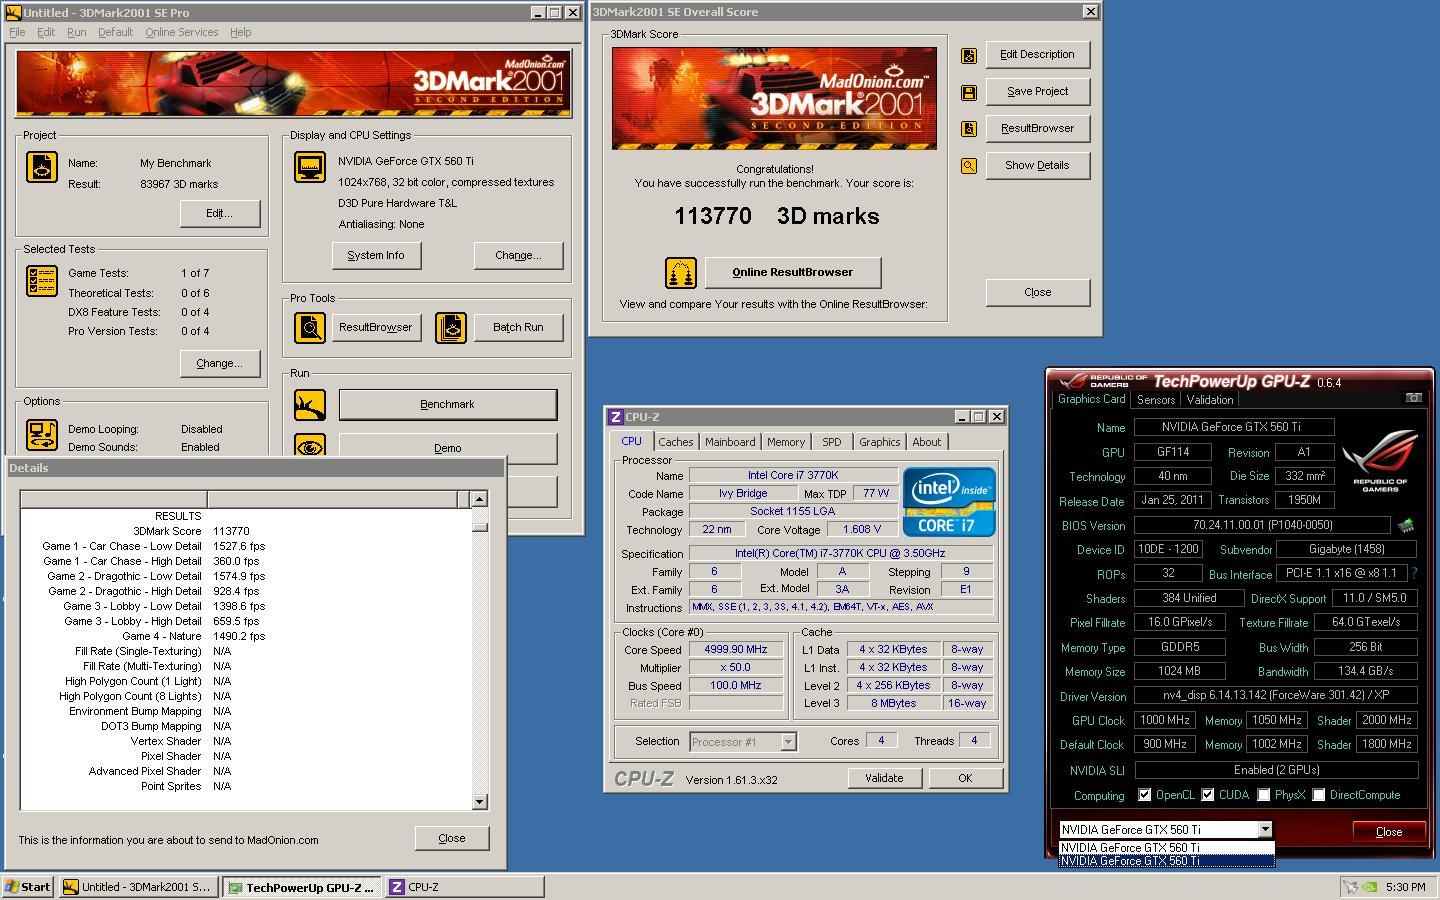The width and height of the screenshot is (1440, 900).
Task: Click the Project icon in 3DMark window
Action: coord(41,167)
